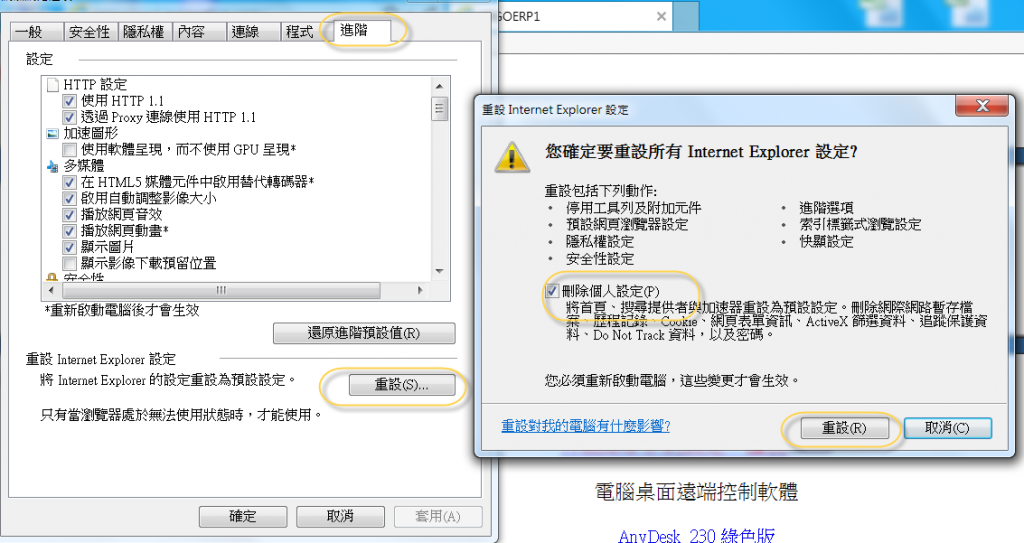This screenshot has height=543, width=1024.
Task: Enable 使用軟體呈現 GPU checkbox
Action: pyautogui.click(x=69, y=150)
